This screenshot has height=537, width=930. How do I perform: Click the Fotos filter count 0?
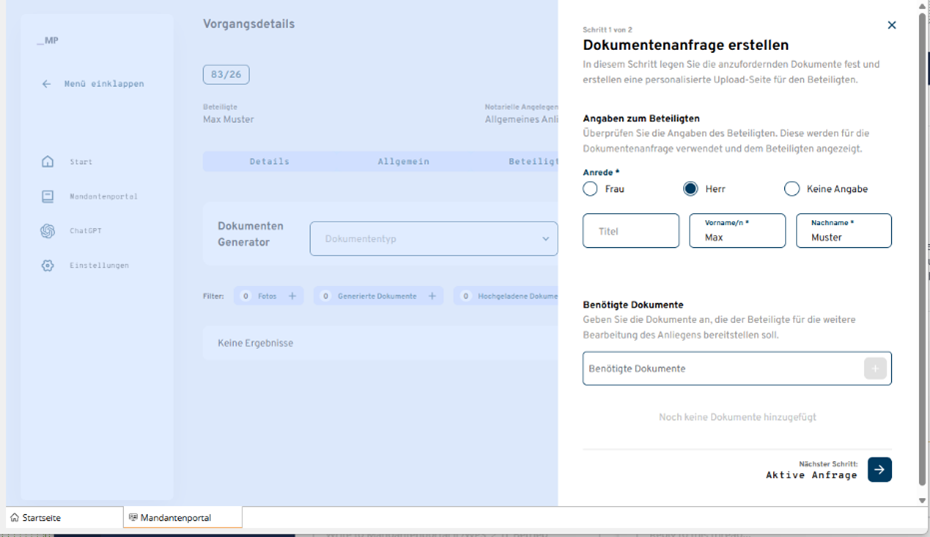click(x=246, y=295)
